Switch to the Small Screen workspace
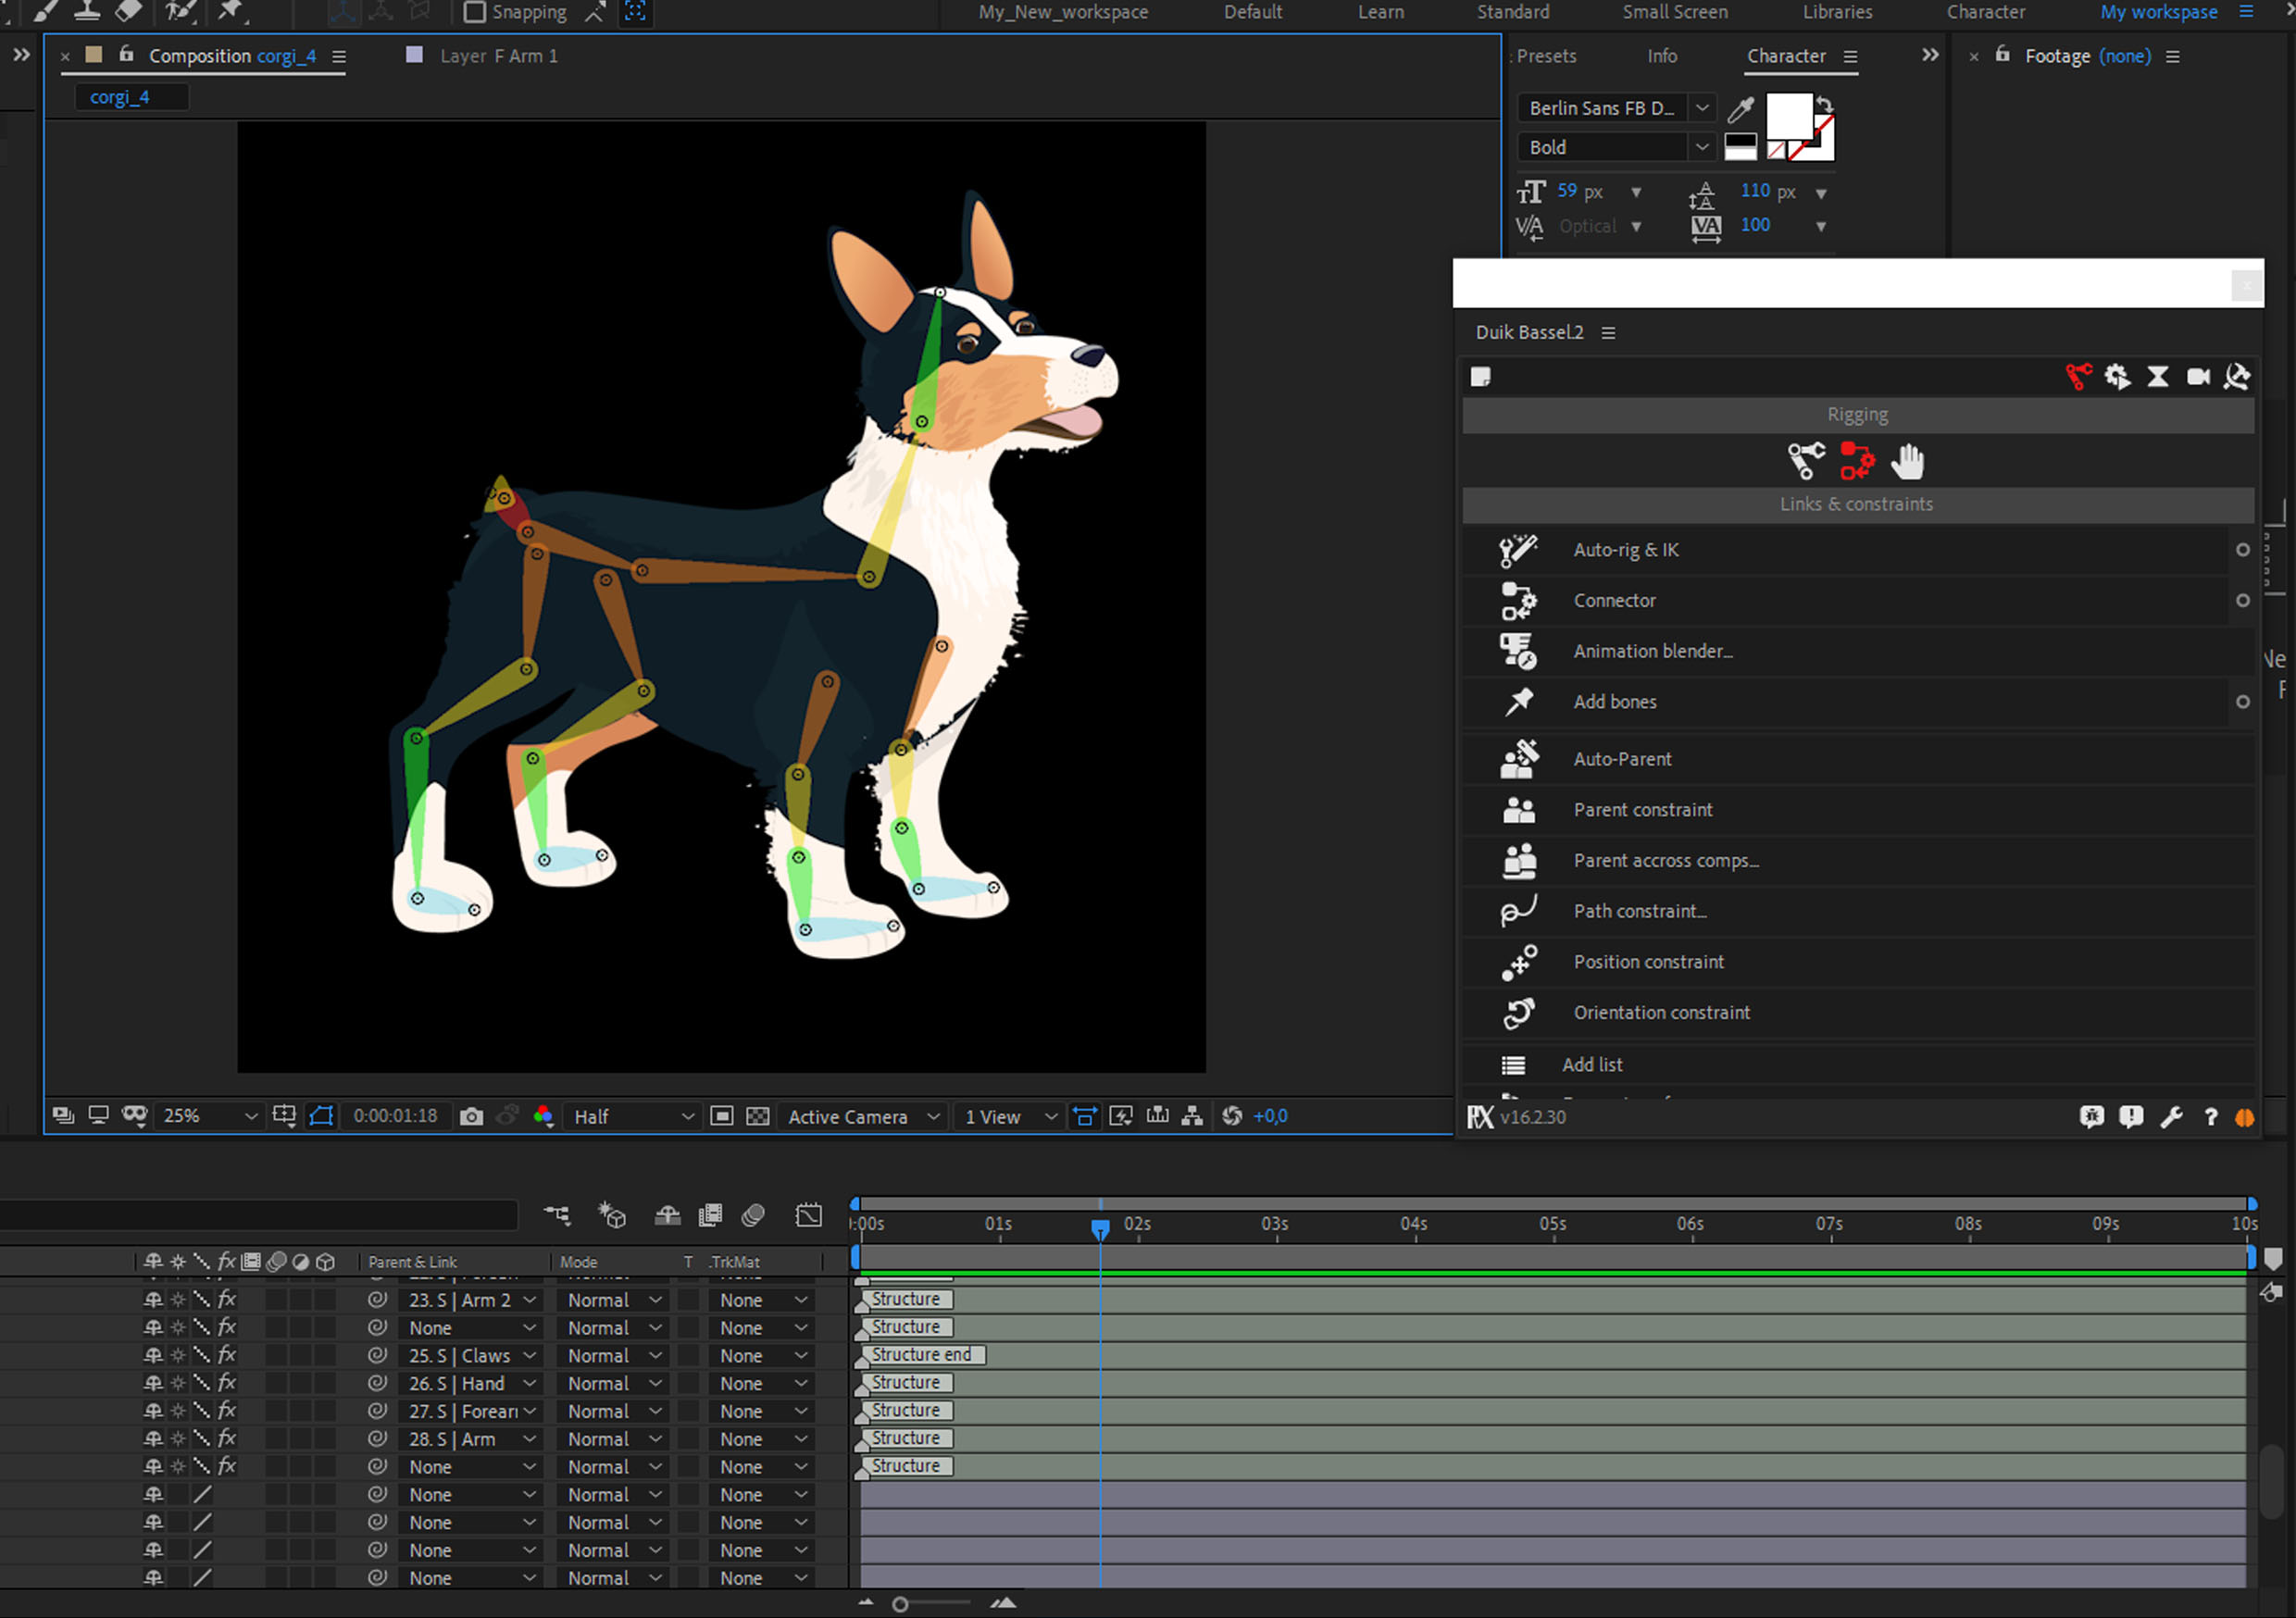Image resolution: width=2296 pixels, height=1618 pixels. [1674, 12]
